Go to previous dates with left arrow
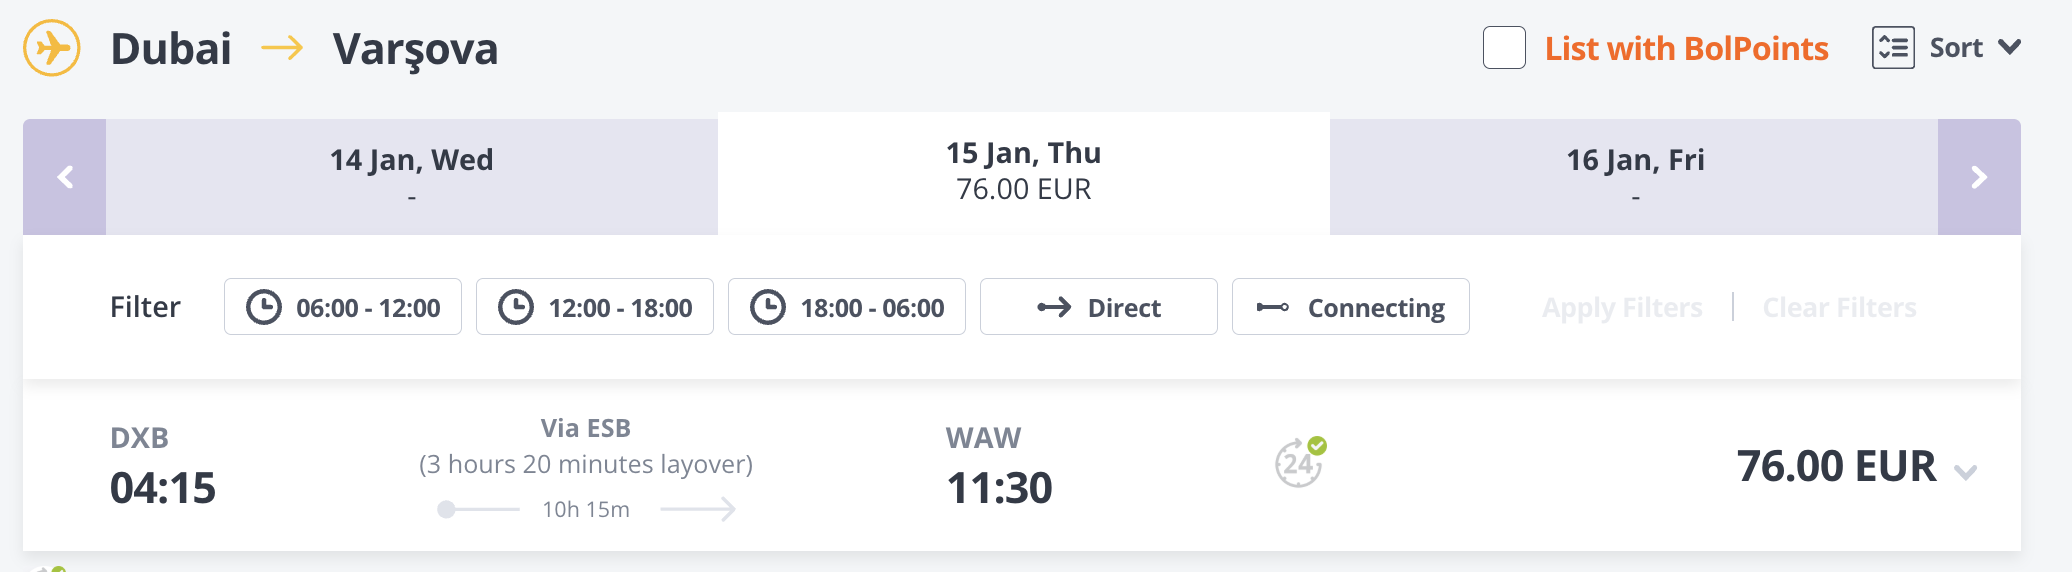Image resolution: width=2072 pixels, height=572 pixels. coord(65,177)
